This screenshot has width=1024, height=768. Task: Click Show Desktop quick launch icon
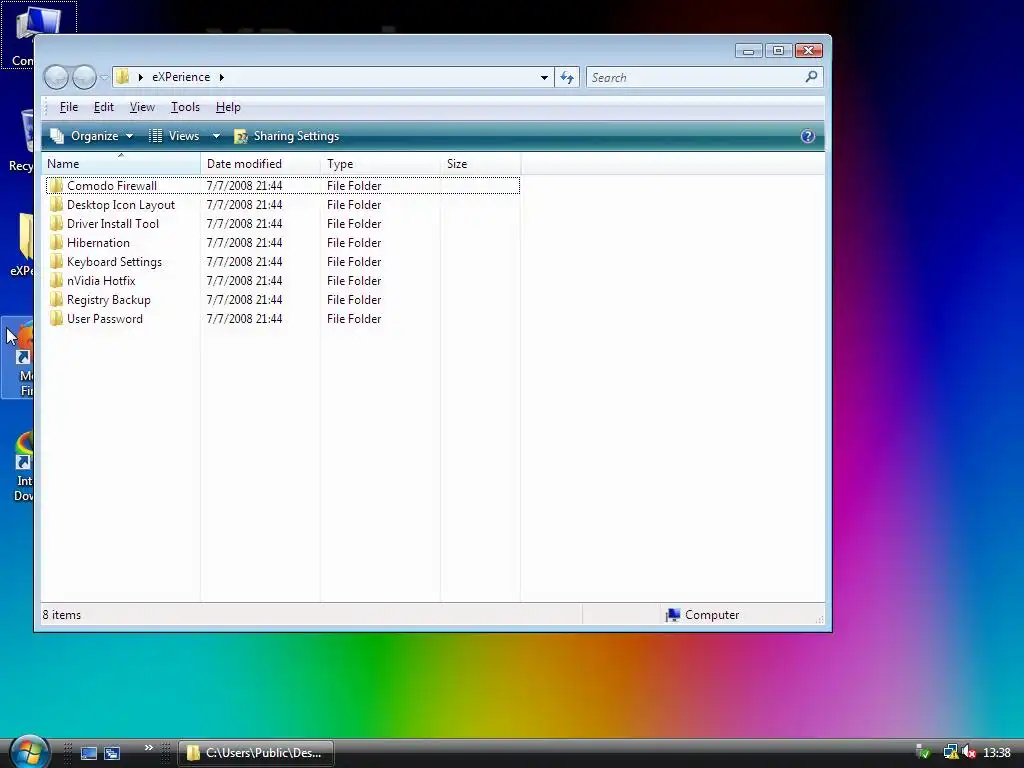pyautogui.click(x=89, y=753)
